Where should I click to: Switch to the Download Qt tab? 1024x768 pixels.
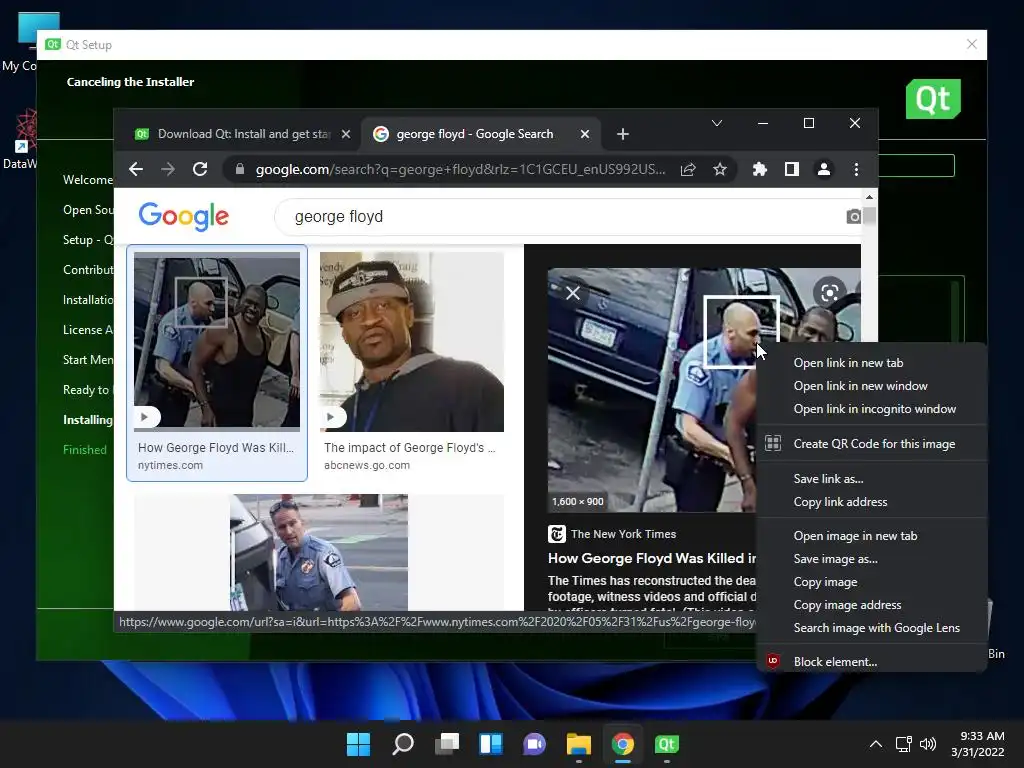243,134
